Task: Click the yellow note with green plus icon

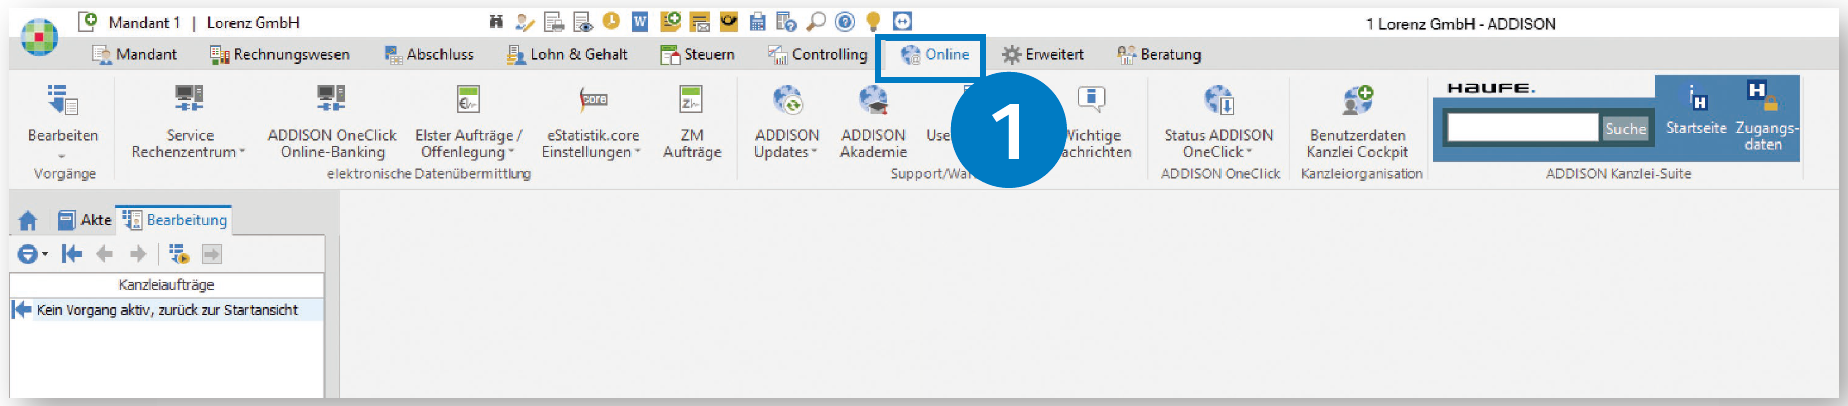Action: 671,21
